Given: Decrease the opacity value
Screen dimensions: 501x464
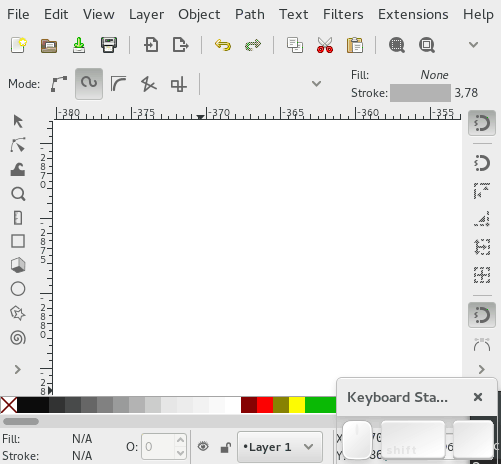Looking at the screenshot, I should pyautogui.click(x=180, y=453).
